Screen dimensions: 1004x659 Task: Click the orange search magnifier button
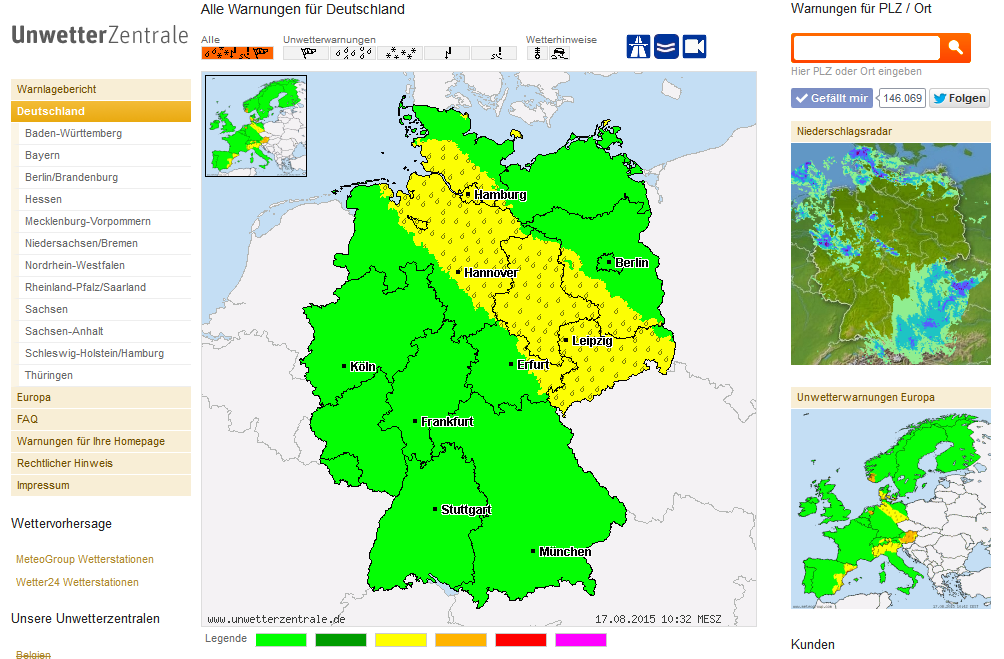tap(956, 47)
